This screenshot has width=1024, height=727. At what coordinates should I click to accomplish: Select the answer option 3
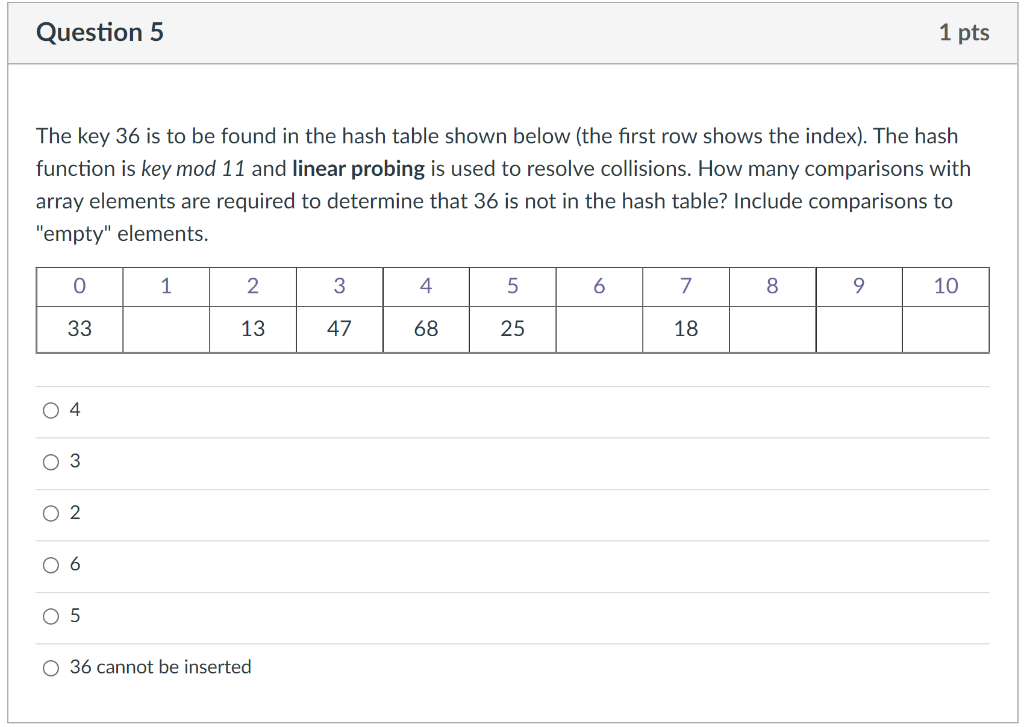click(51, 461)
